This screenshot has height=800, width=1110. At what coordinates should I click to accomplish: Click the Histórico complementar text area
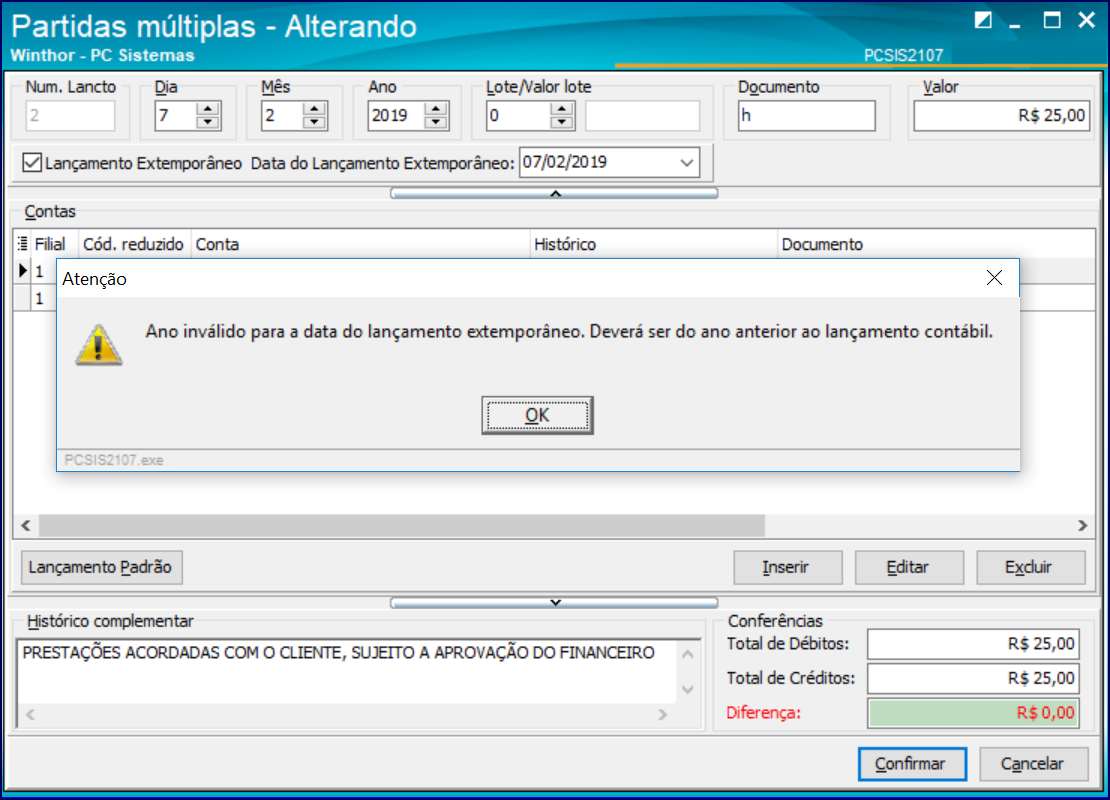pos(347,671)
